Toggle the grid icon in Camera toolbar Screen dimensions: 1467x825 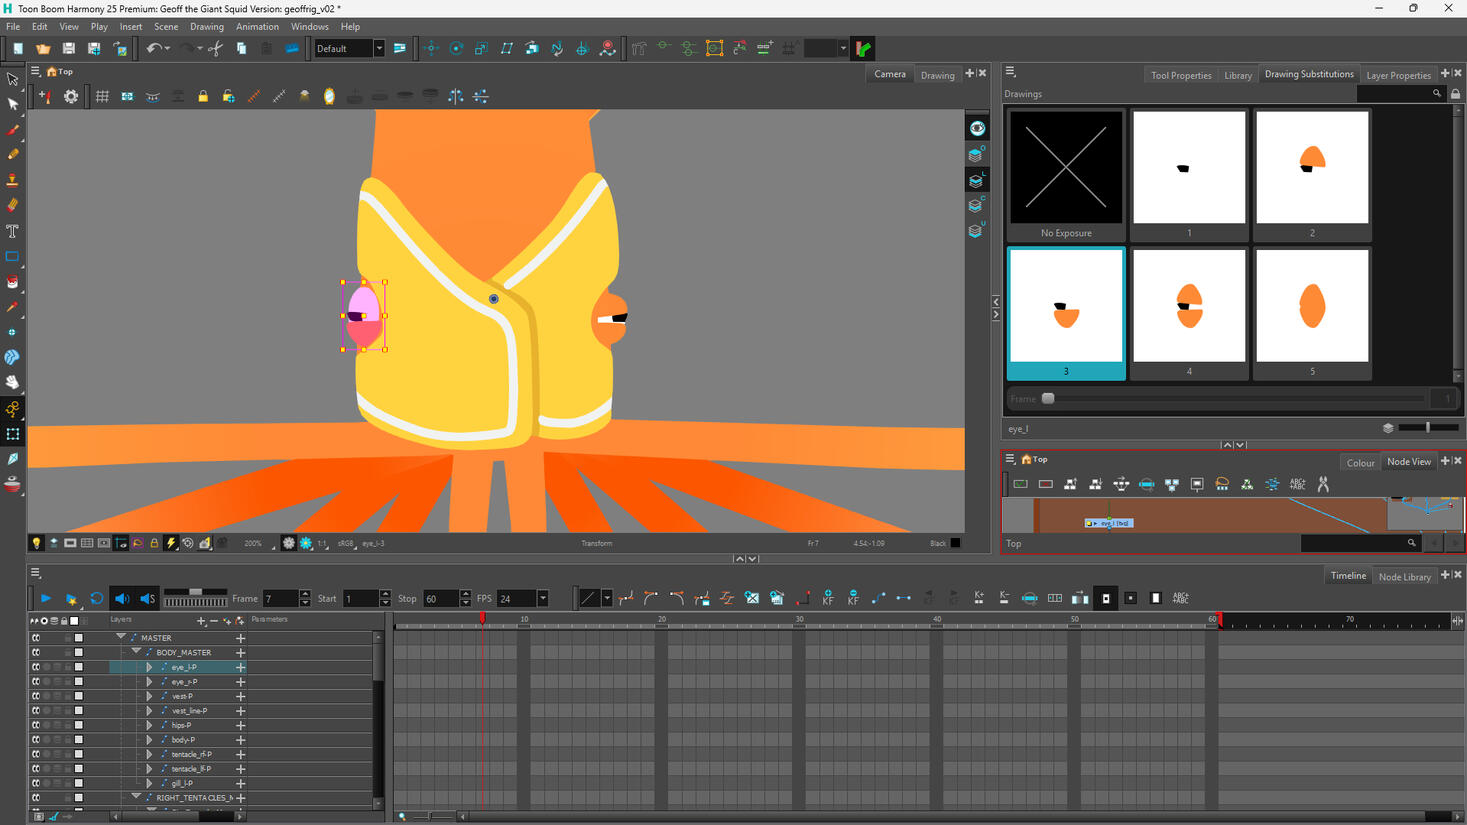click(102, 97)
